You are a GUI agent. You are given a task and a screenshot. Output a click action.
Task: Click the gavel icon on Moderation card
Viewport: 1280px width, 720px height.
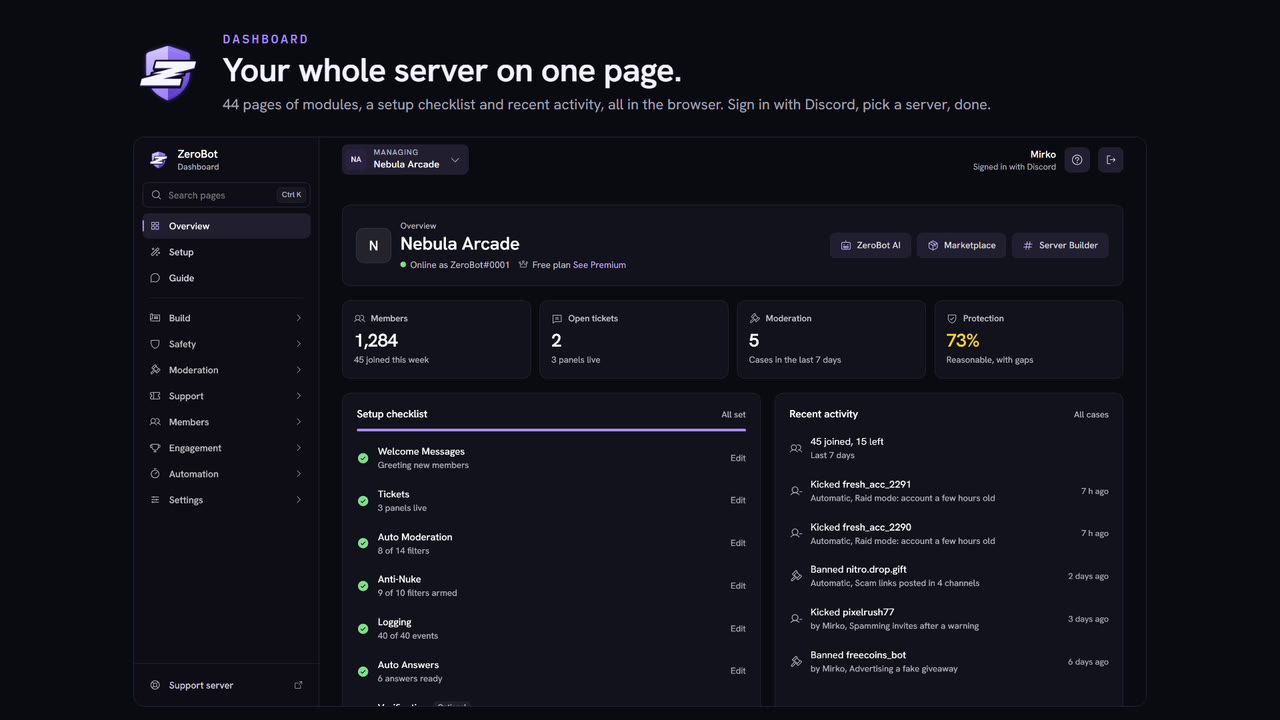coord(754,318)
